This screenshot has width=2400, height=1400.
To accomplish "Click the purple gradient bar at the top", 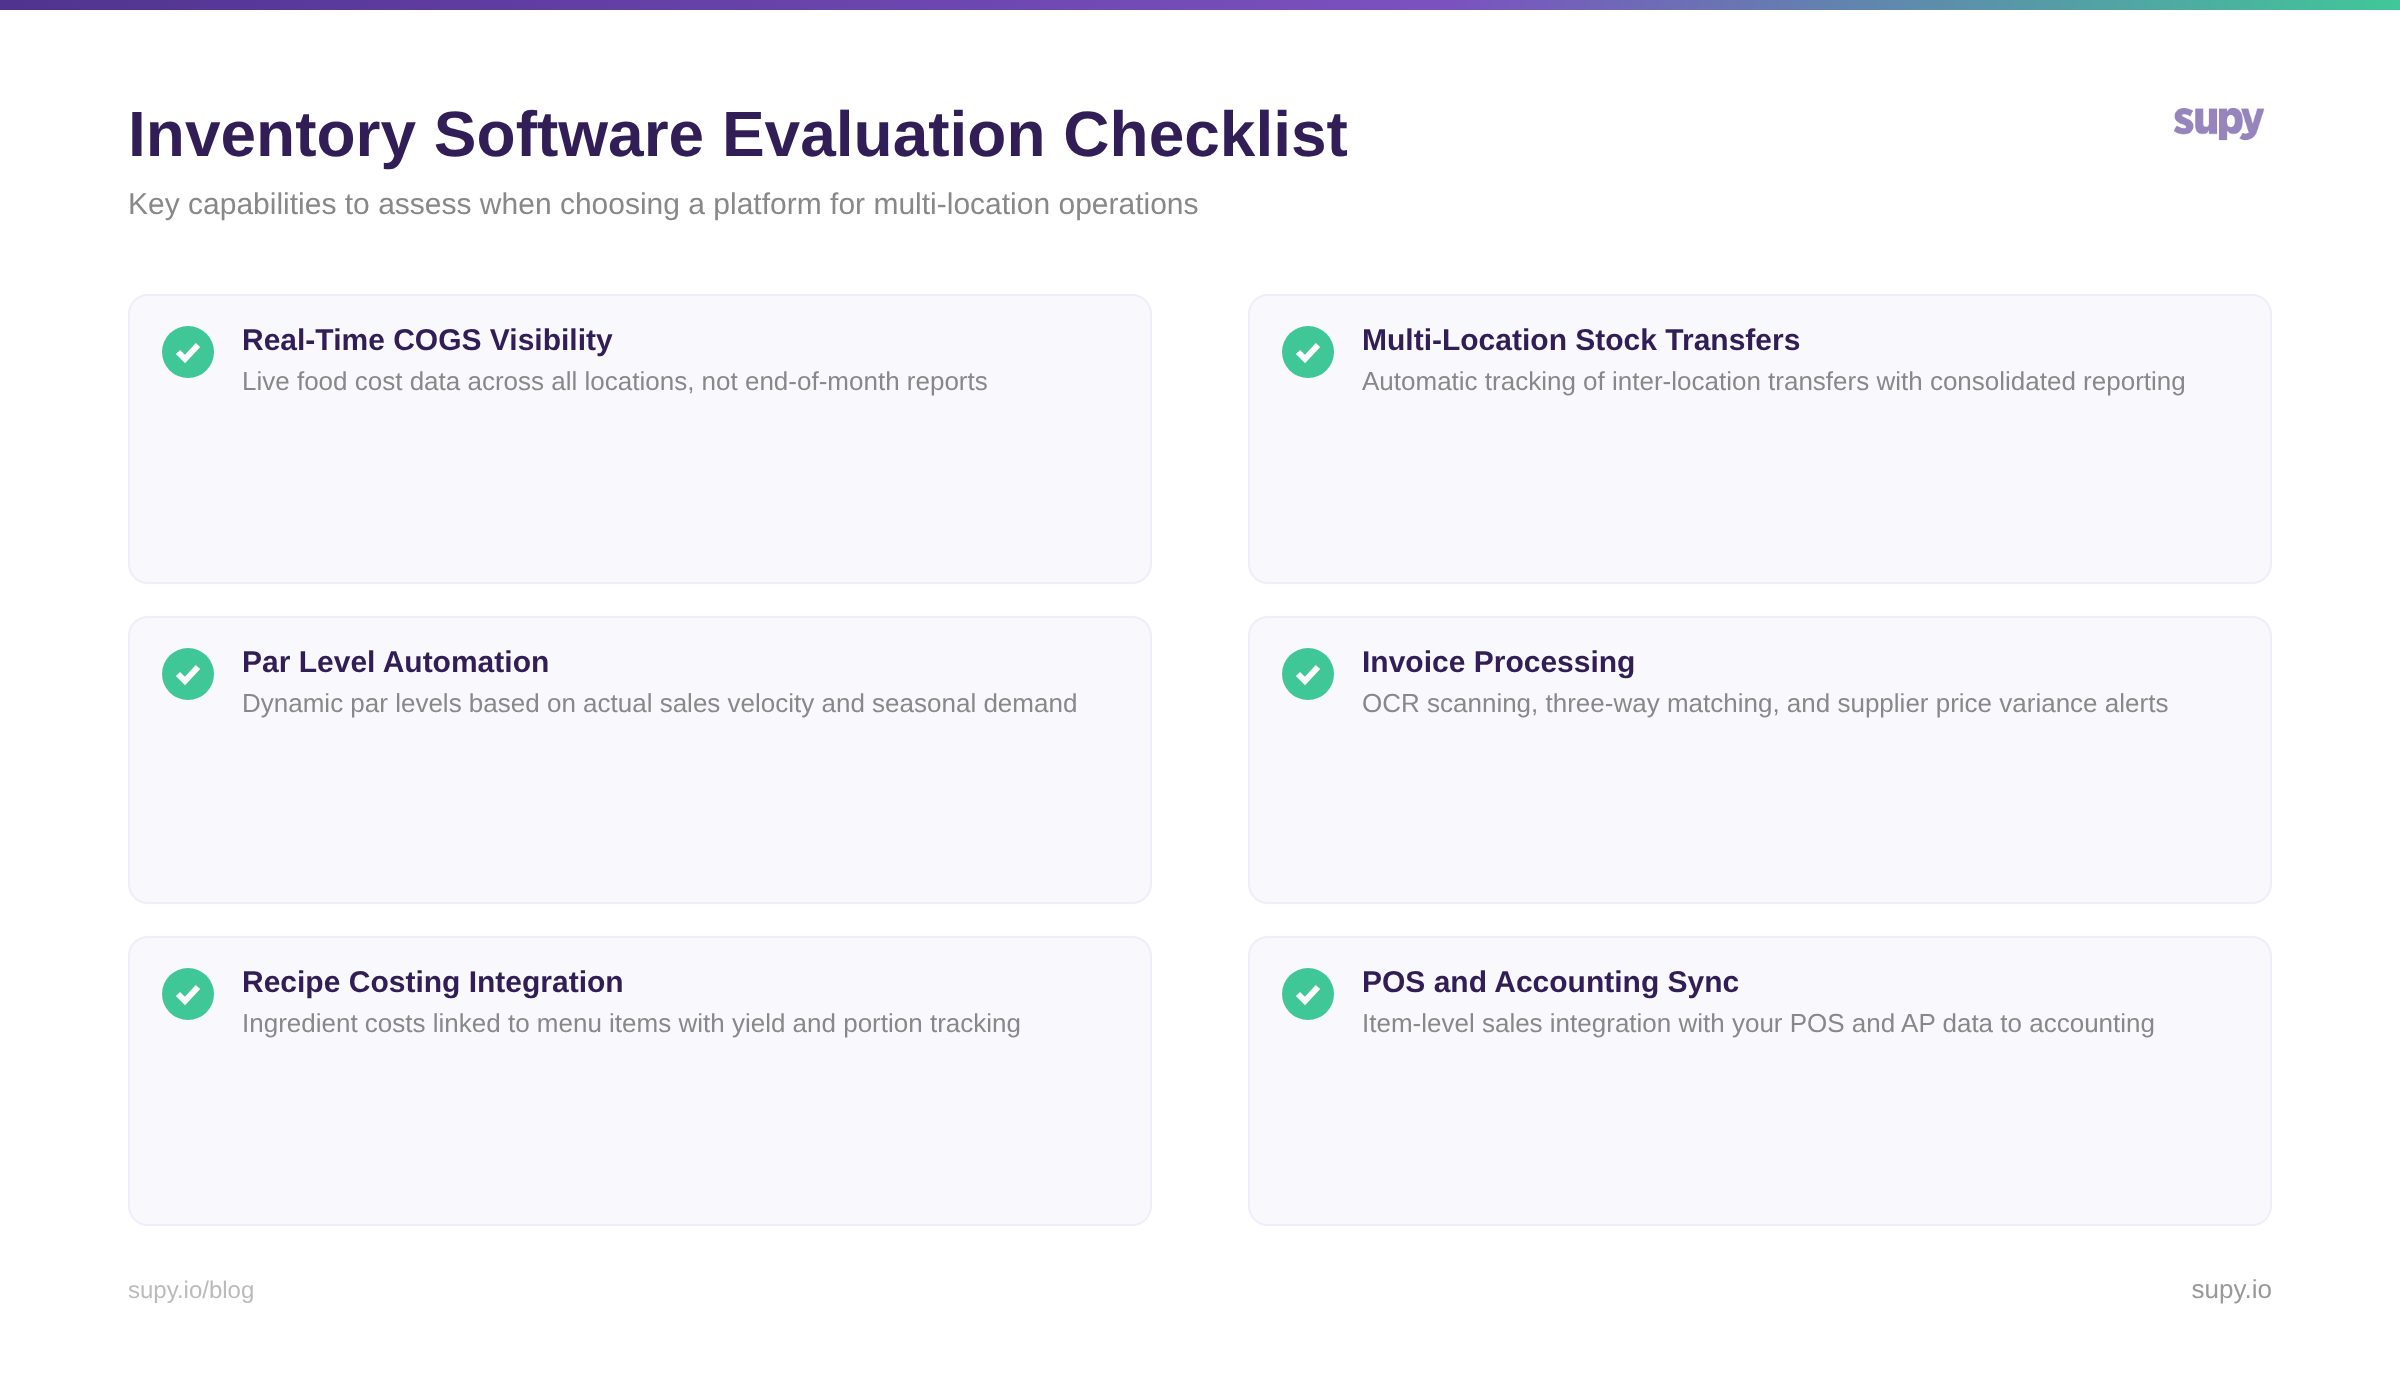I will tap(1200, 7).
